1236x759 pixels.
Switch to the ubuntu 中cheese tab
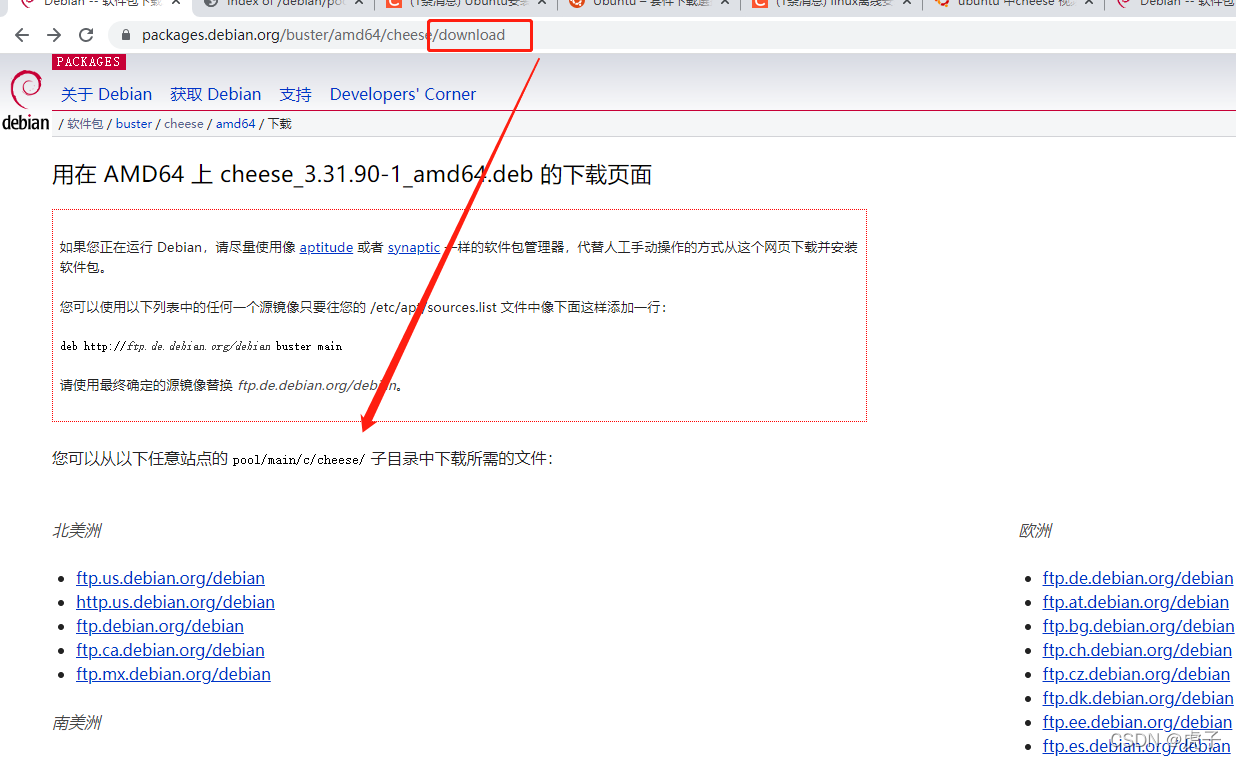coord(1012,3)
